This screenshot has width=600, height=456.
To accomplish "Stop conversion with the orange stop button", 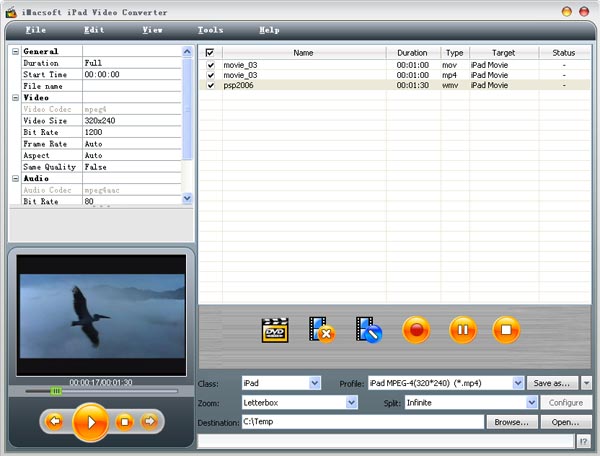I will tap(506, 330).
